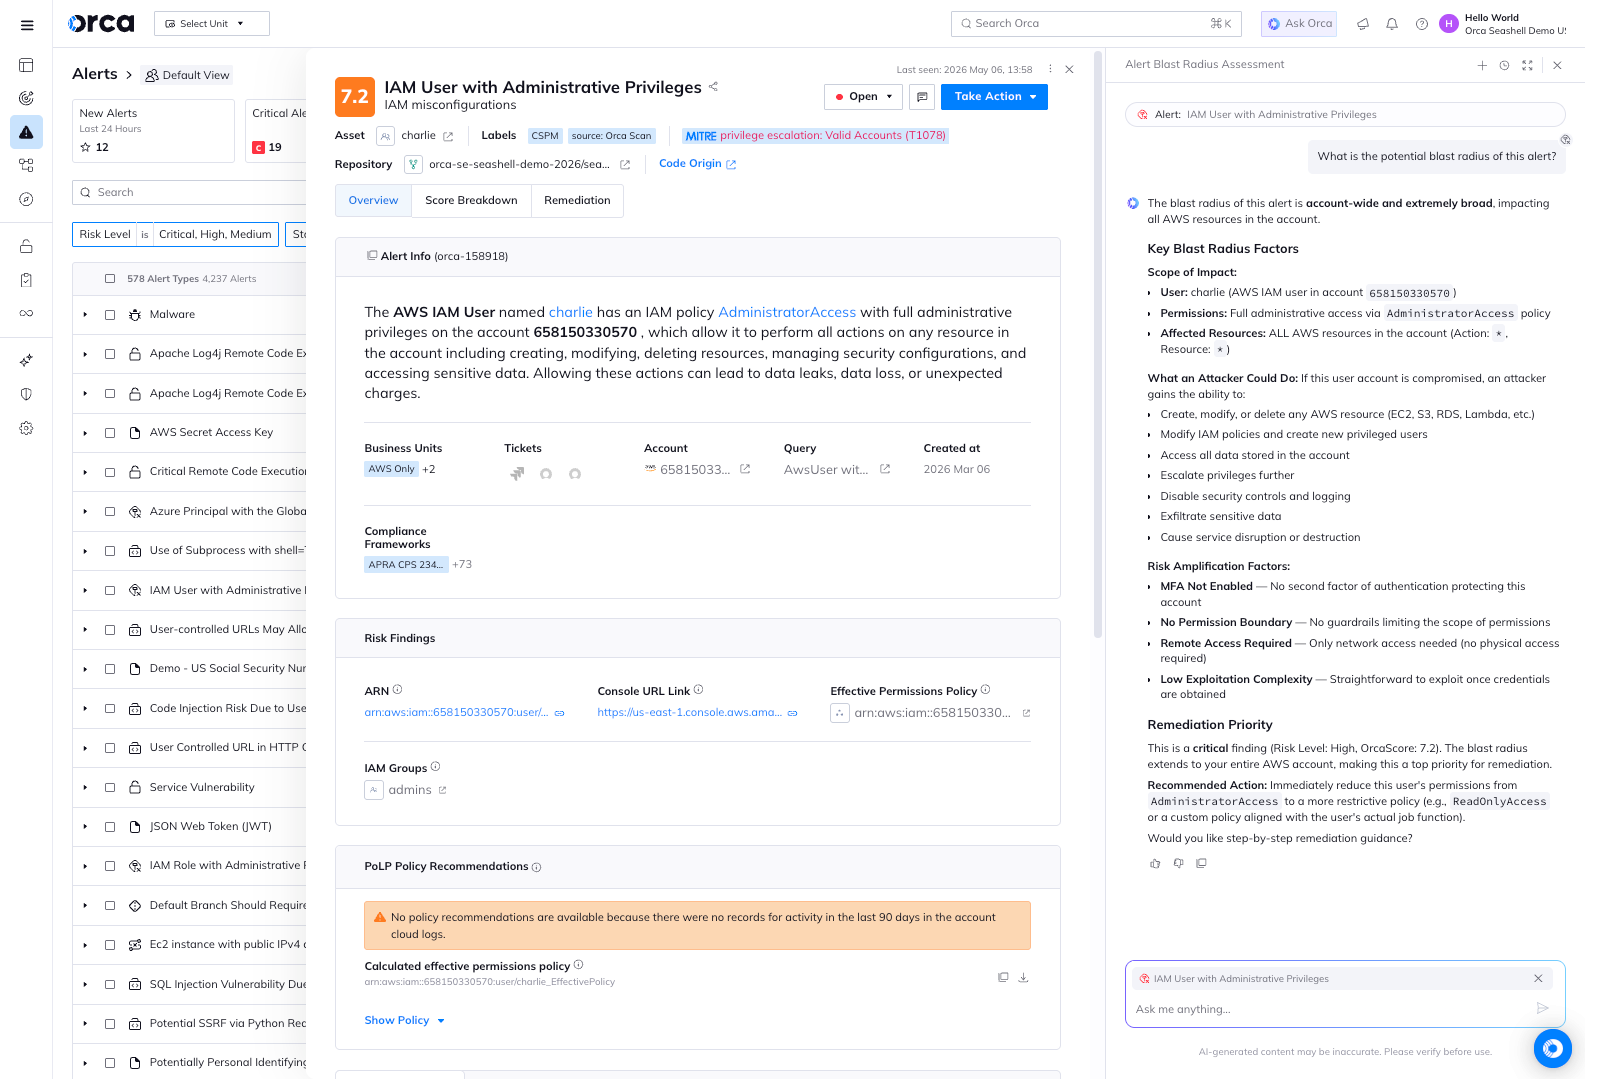Open the Select Unit dropdown
Viewport: 1600px width, 1079px height.
(x=212, y=24)
